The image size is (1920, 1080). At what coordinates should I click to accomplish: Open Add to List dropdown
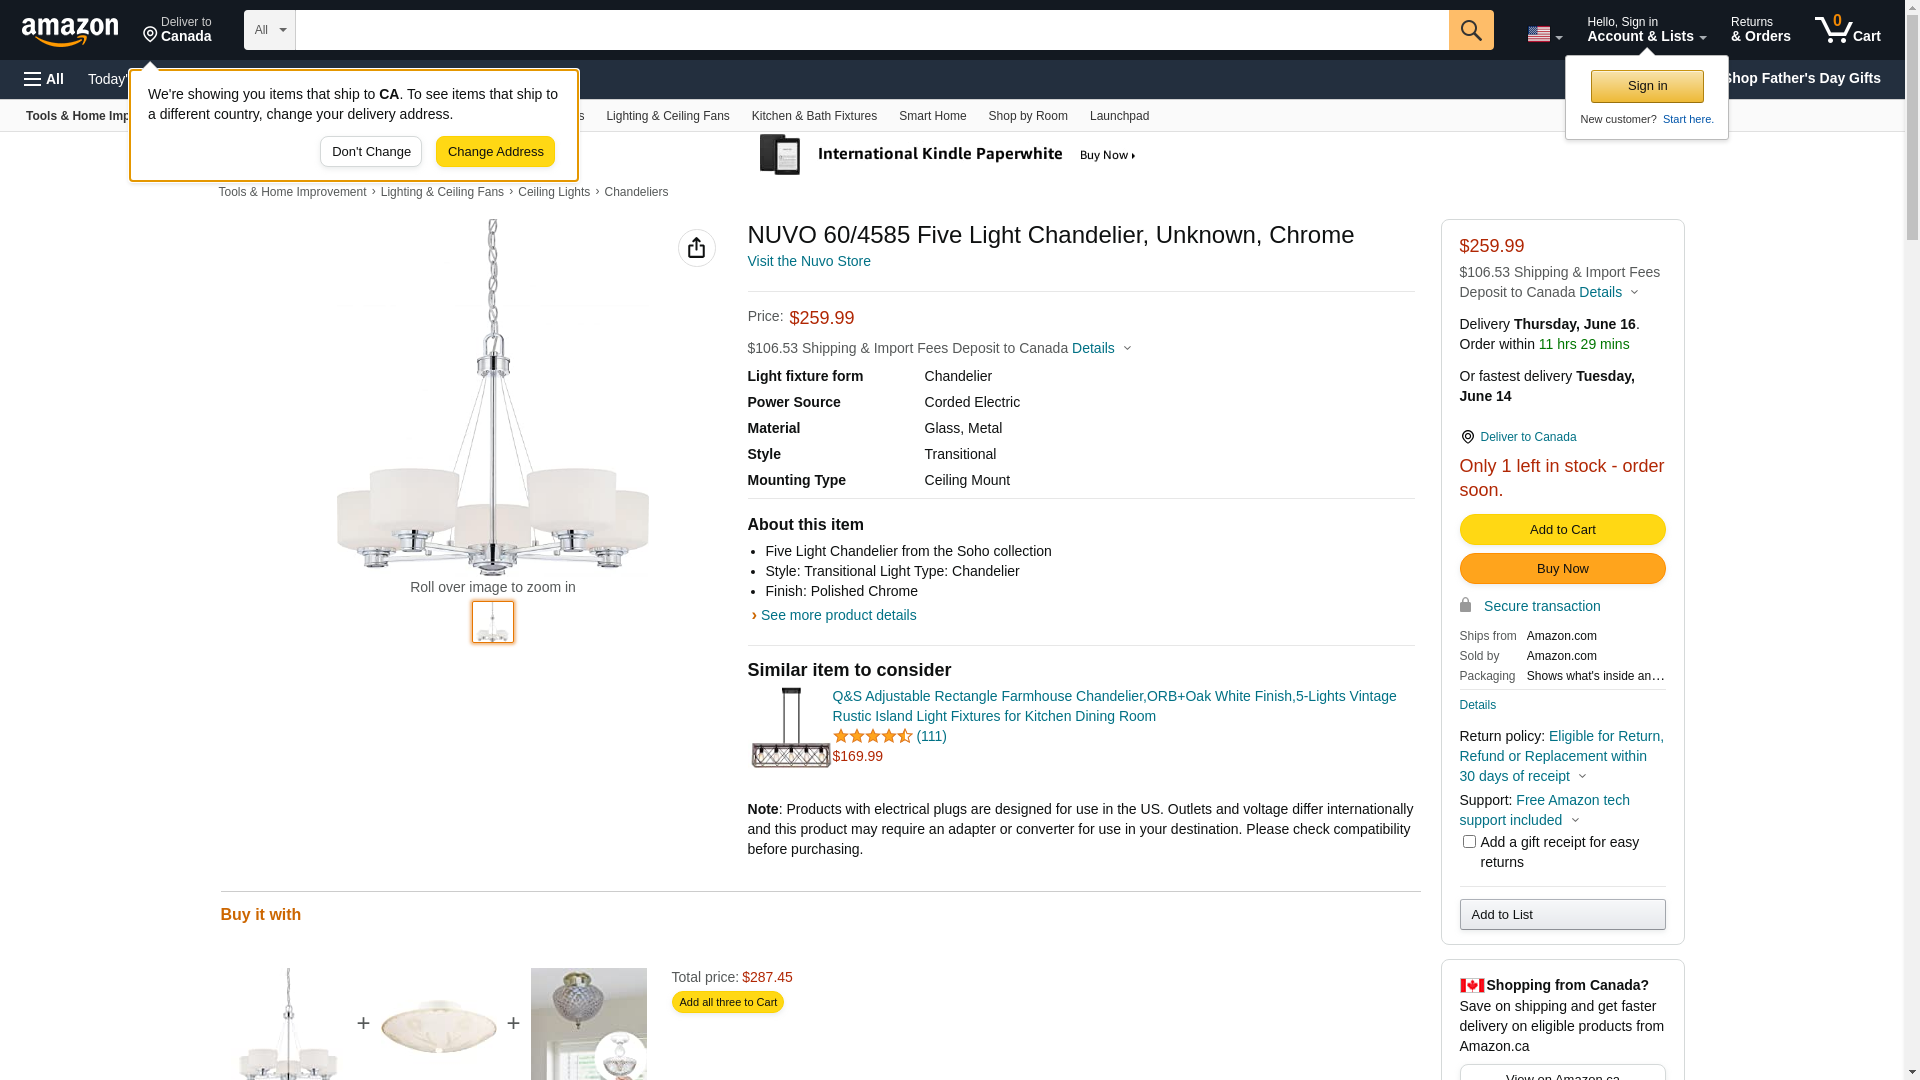pyautogui.click(x=1561, y=914)
